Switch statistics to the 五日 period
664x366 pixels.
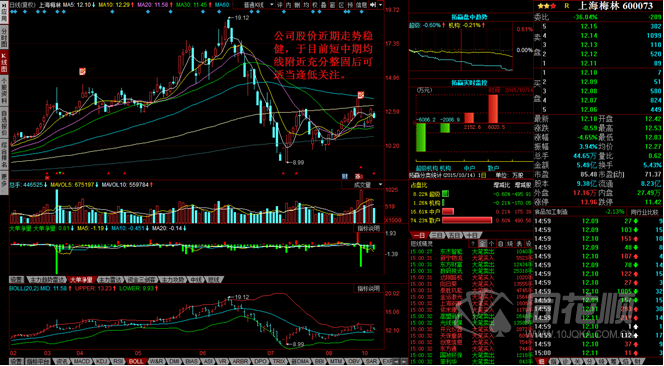453,235
